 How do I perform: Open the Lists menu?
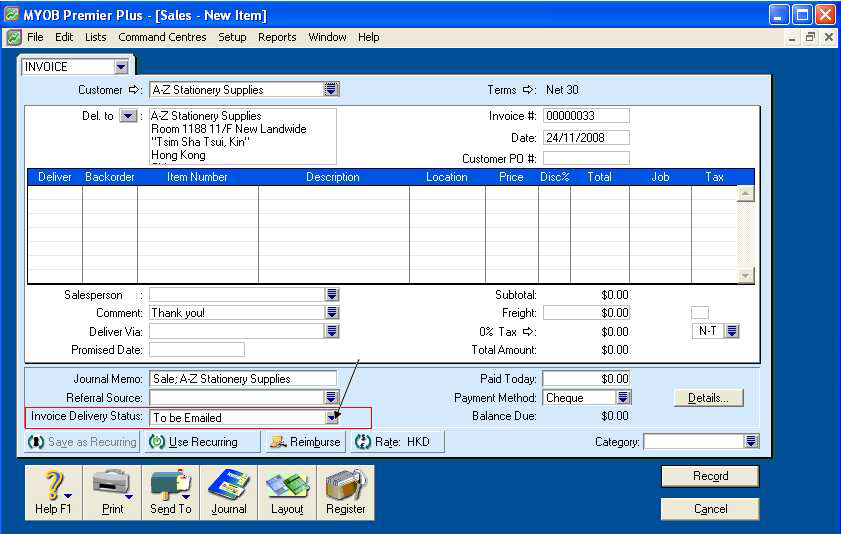tap(95, 37)
